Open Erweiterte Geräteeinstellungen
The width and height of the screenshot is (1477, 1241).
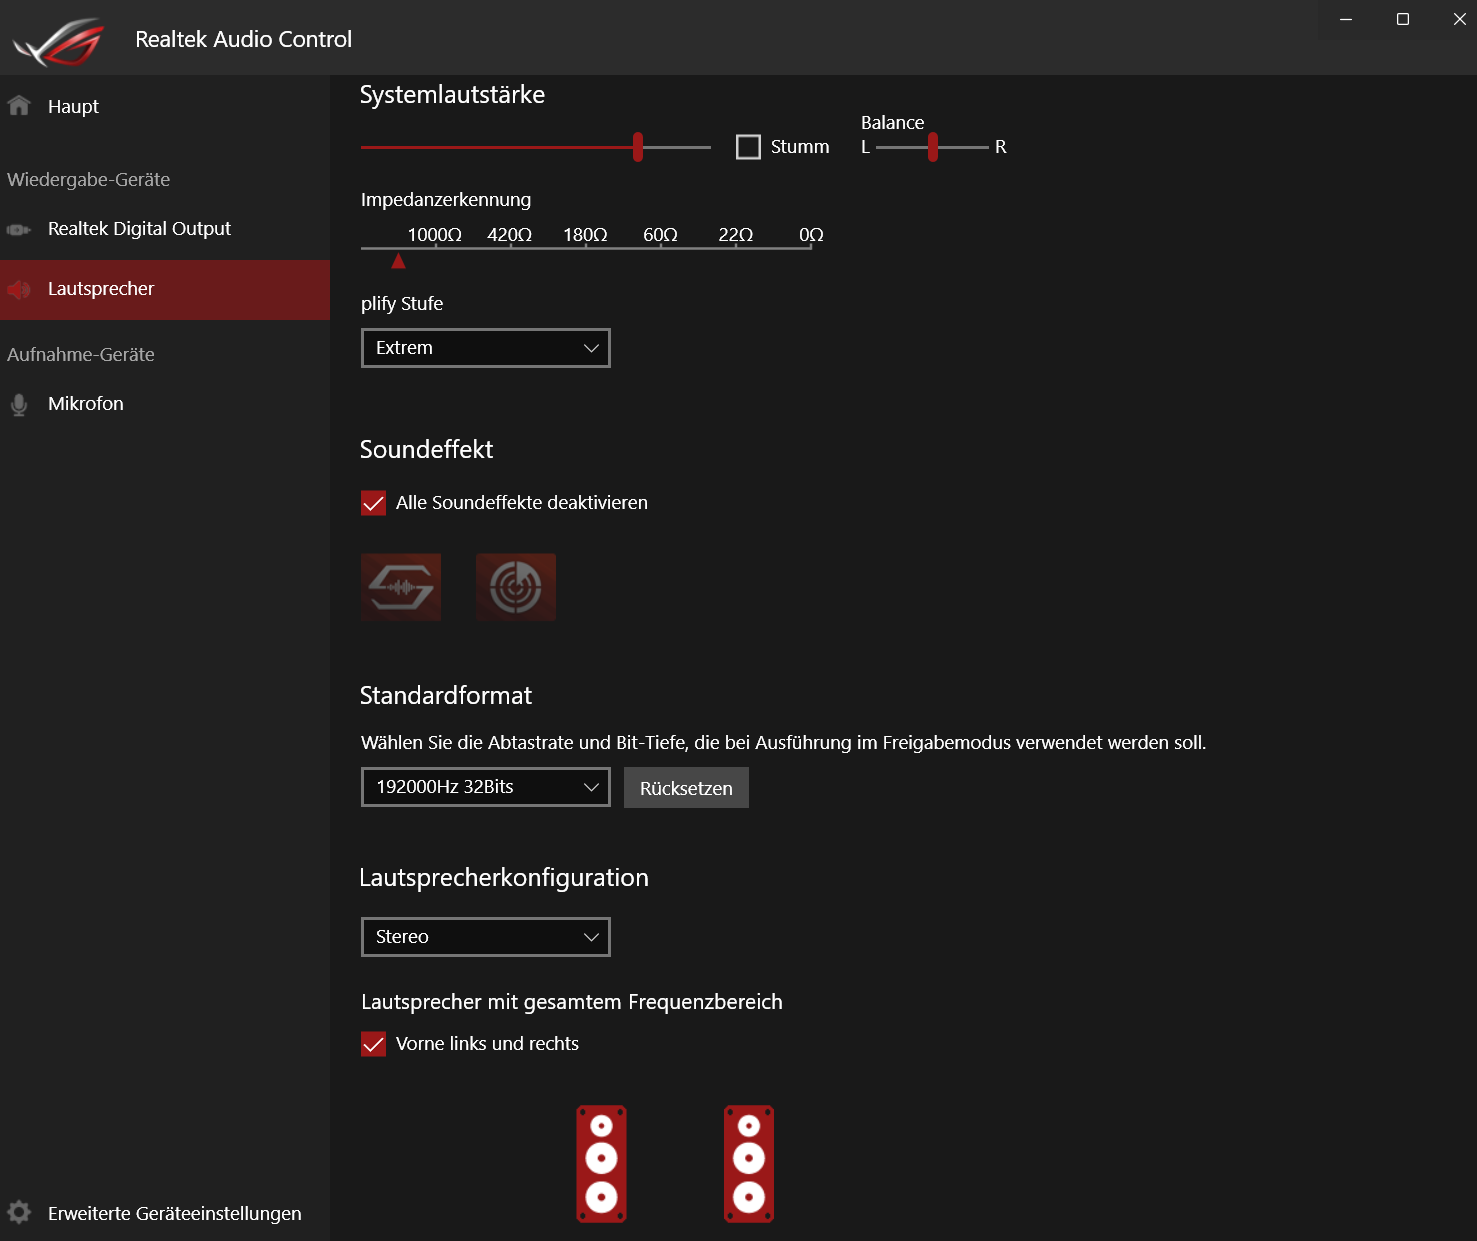[165, 1213]
